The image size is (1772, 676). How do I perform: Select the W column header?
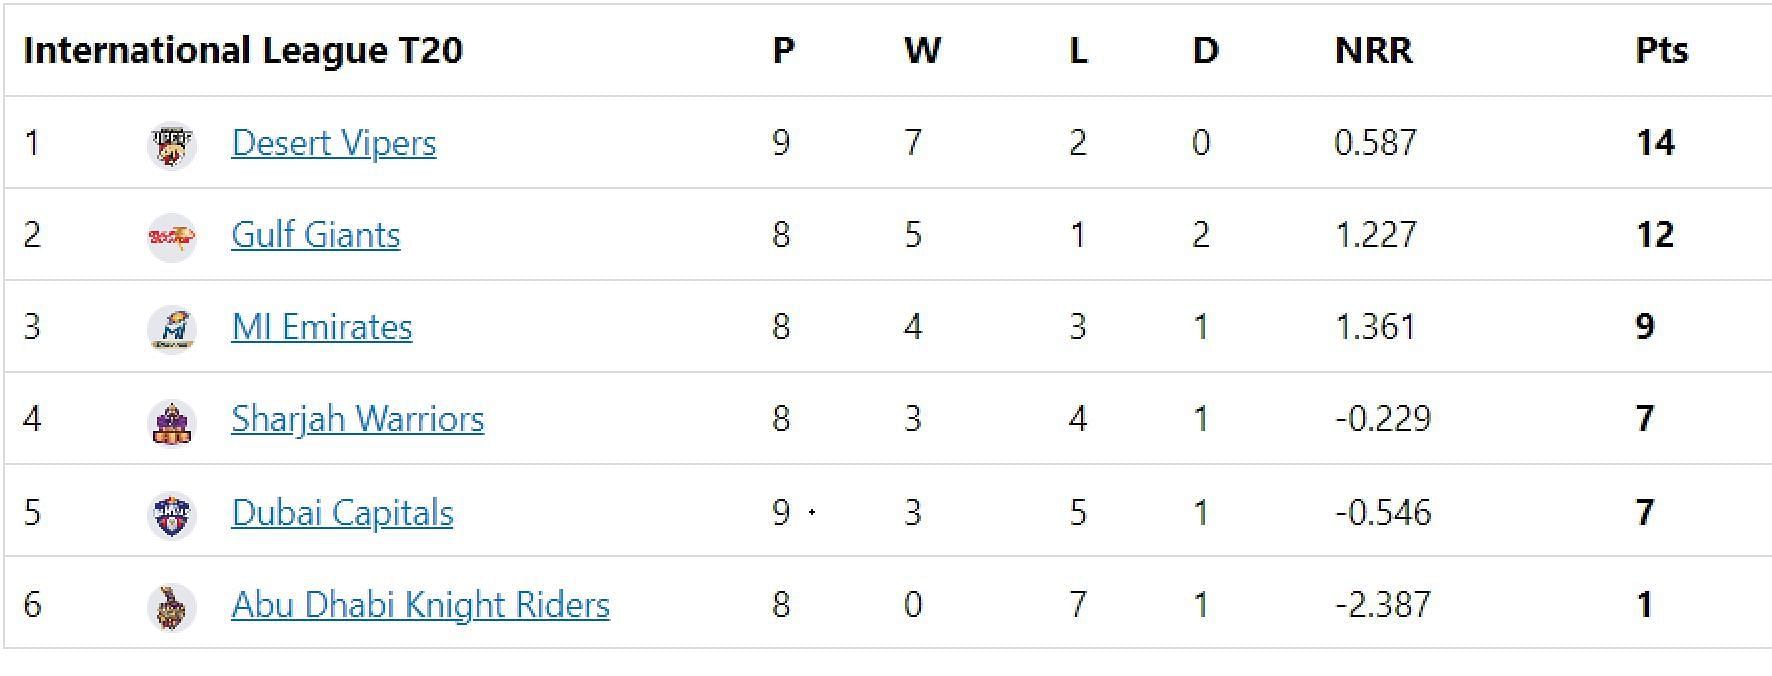[x=922, y=50]
